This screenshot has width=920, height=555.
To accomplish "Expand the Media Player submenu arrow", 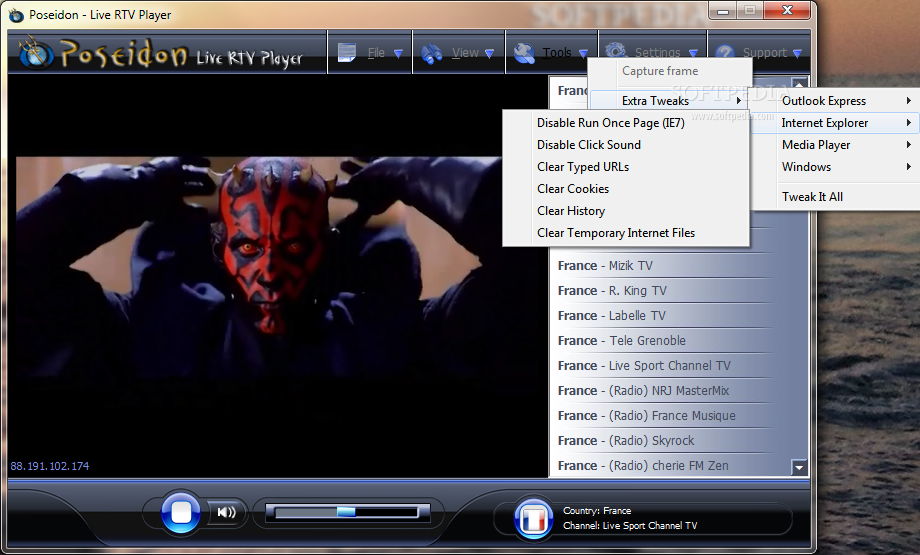I will (x=908, y=145).
